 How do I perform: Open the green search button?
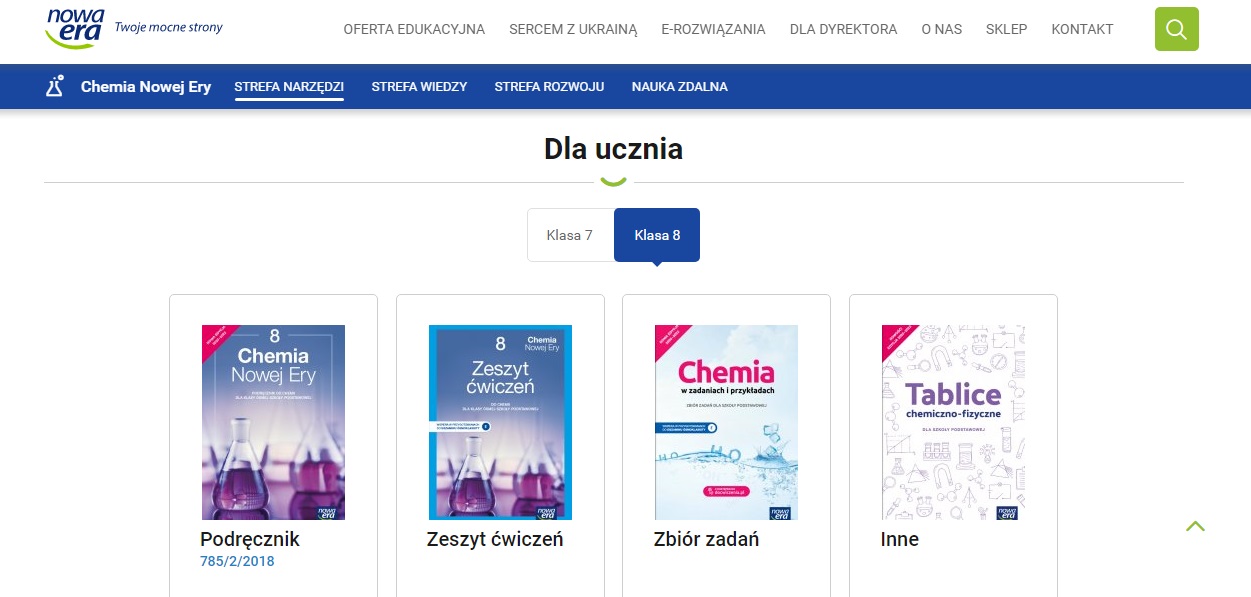click(1176, 29)
